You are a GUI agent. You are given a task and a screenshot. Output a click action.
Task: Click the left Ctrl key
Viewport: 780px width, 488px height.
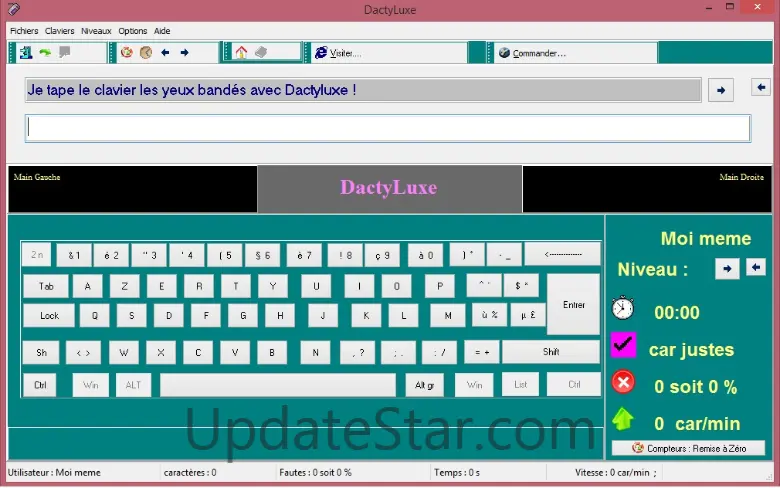40,385
